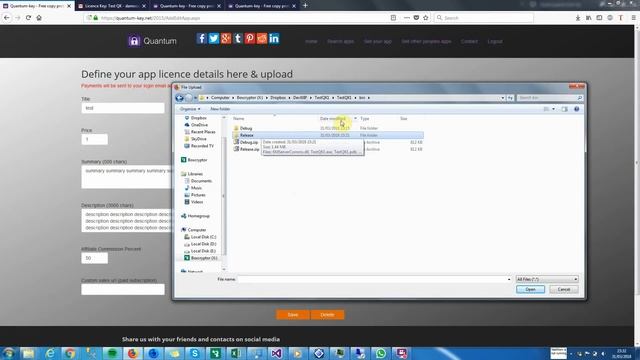Open Excel from the taskbar

click(x=236, y=353)
